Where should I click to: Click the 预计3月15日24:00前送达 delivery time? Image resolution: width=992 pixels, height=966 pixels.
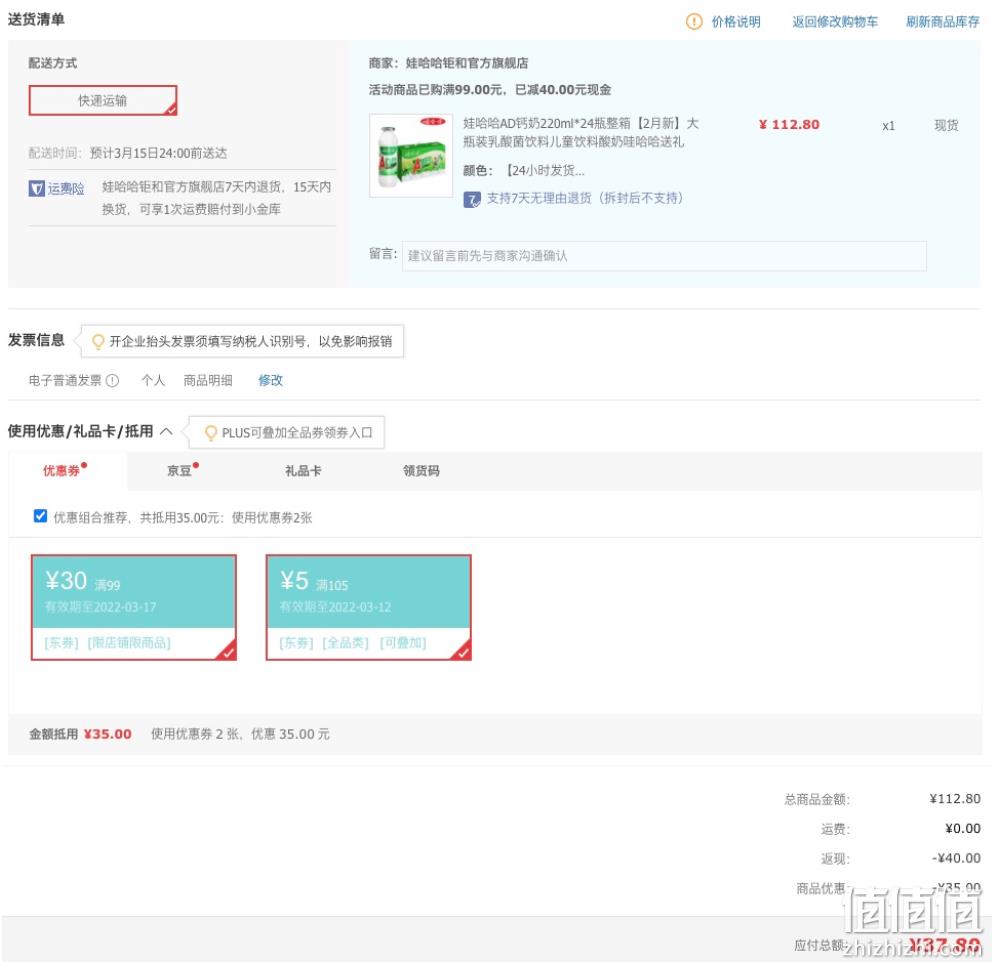(x=158, y=153)
